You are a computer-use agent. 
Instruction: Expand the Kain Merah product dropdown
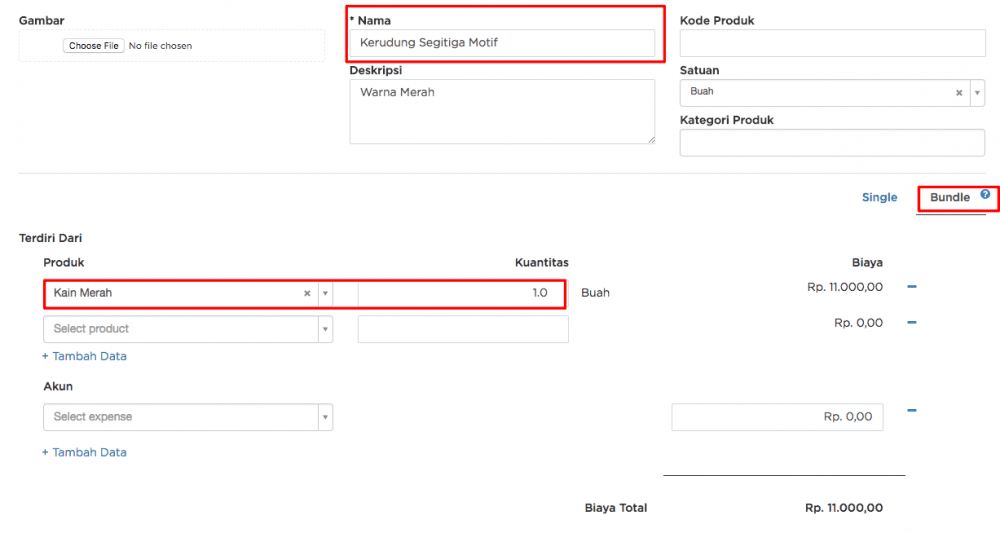[x=325, y=294]
